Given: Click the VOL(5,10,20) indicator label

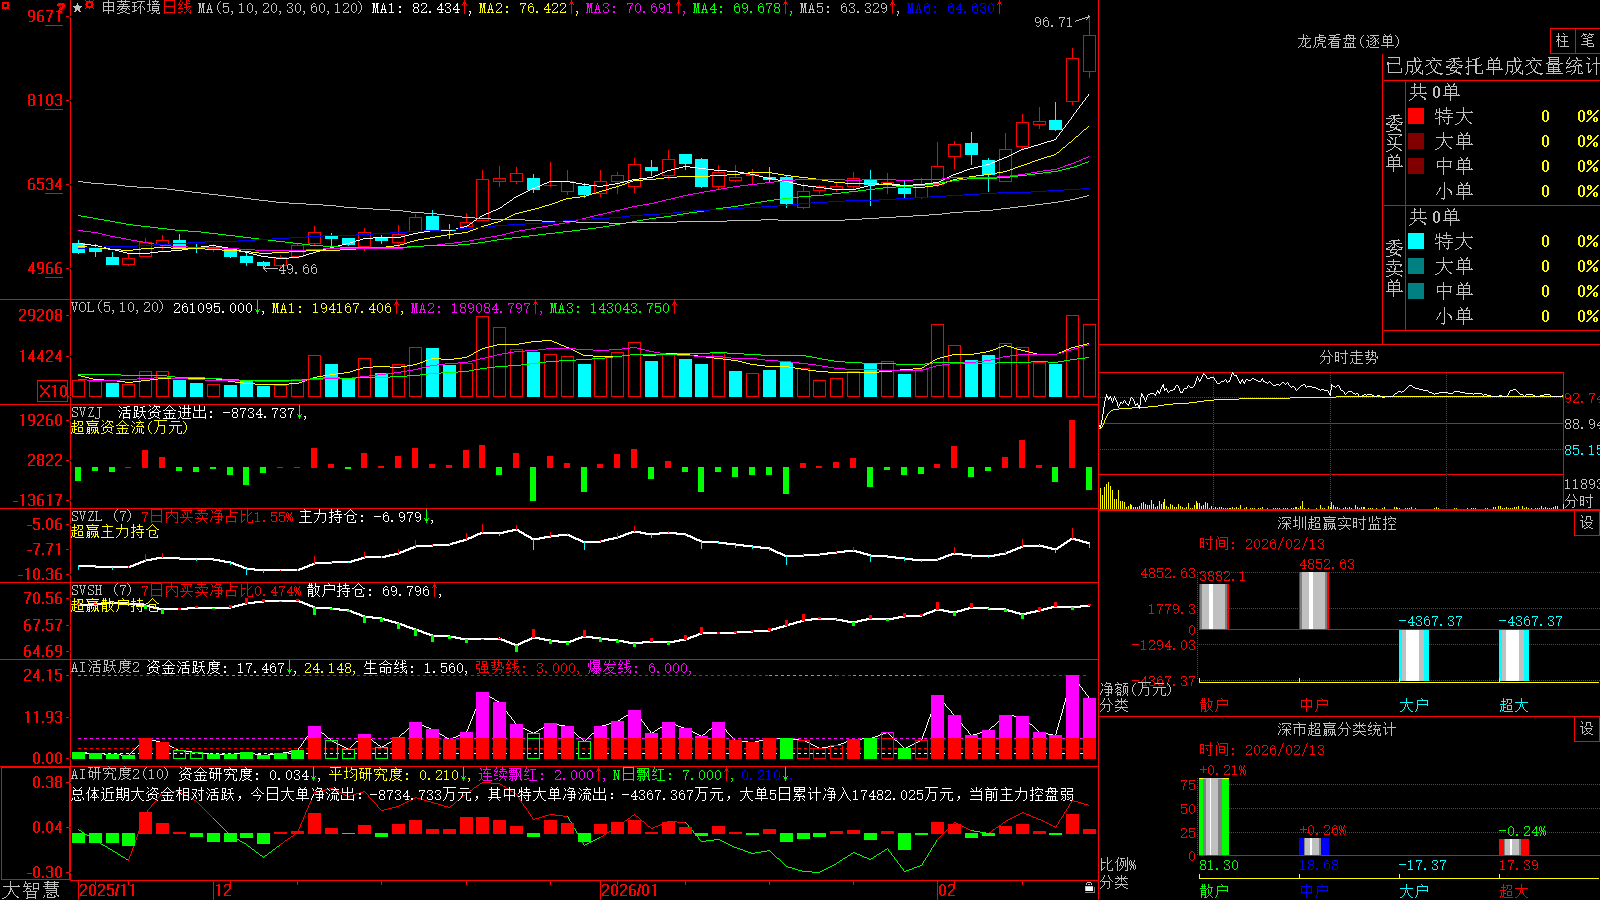Looking at the screenshot, I should [x=117, y=308].
